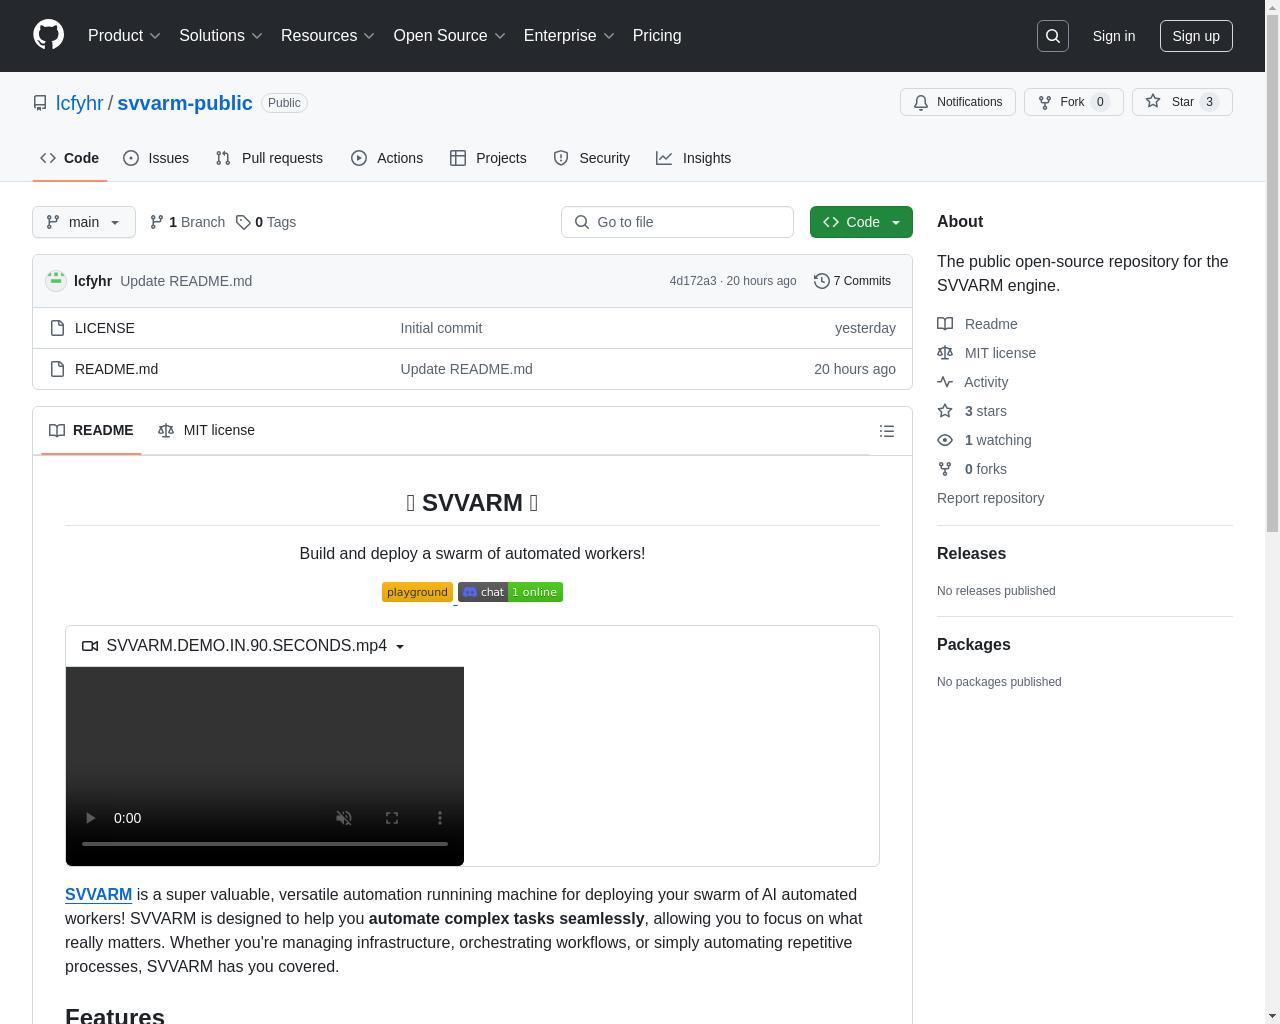Unmute the demo video

click(x=344, y=818)
